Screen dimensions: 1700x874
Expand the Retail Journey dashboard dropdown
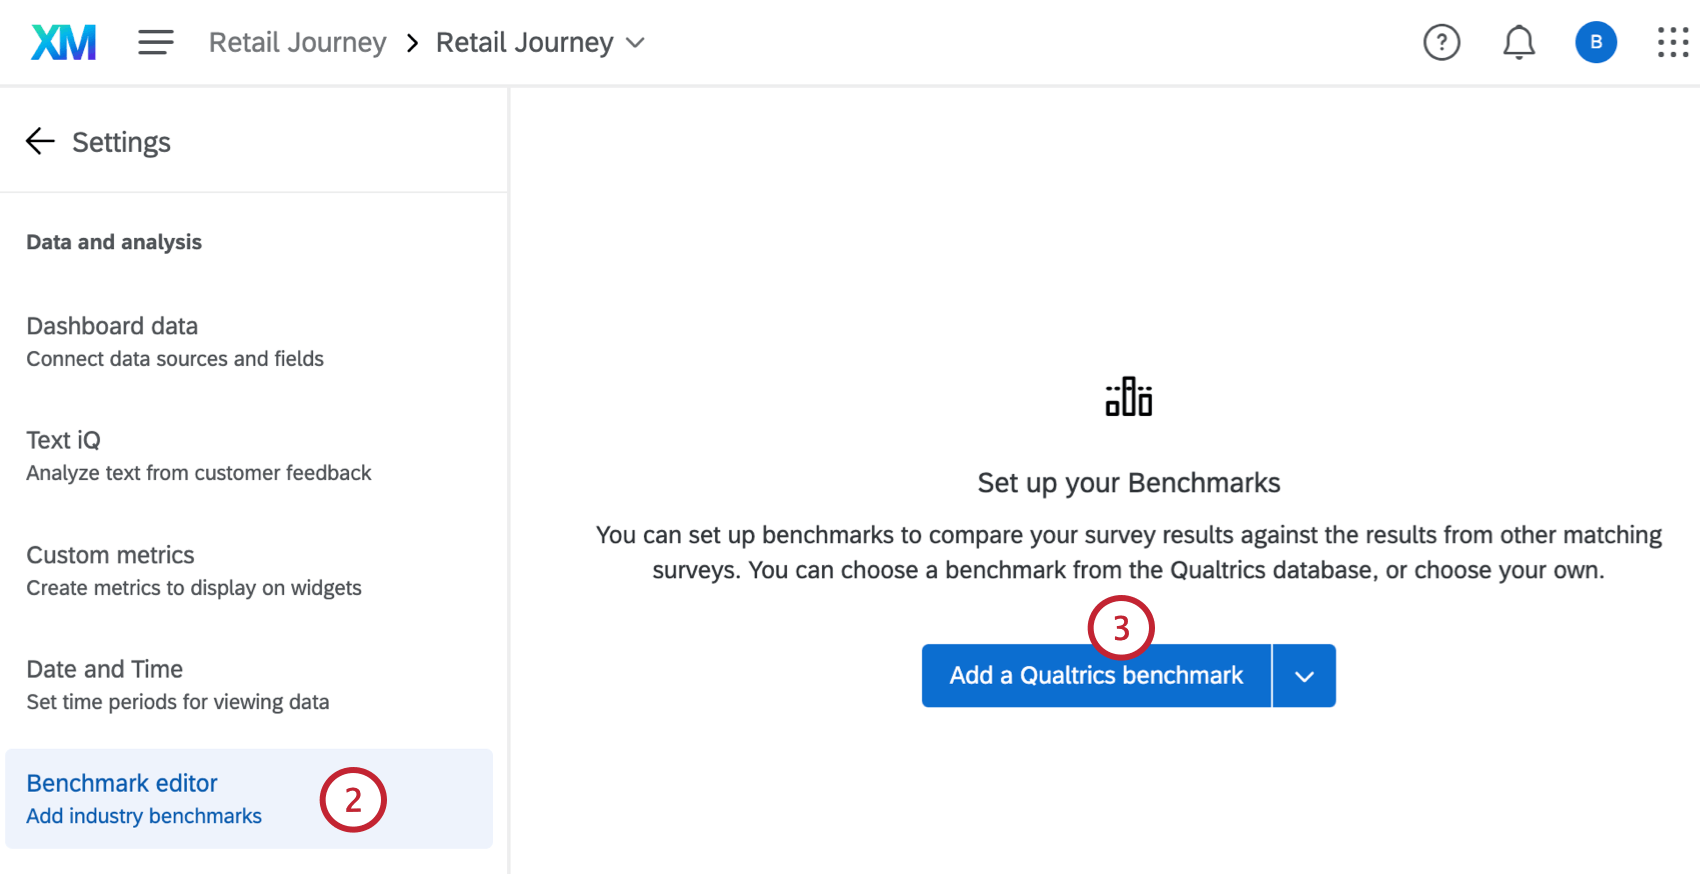click(637, 43)
